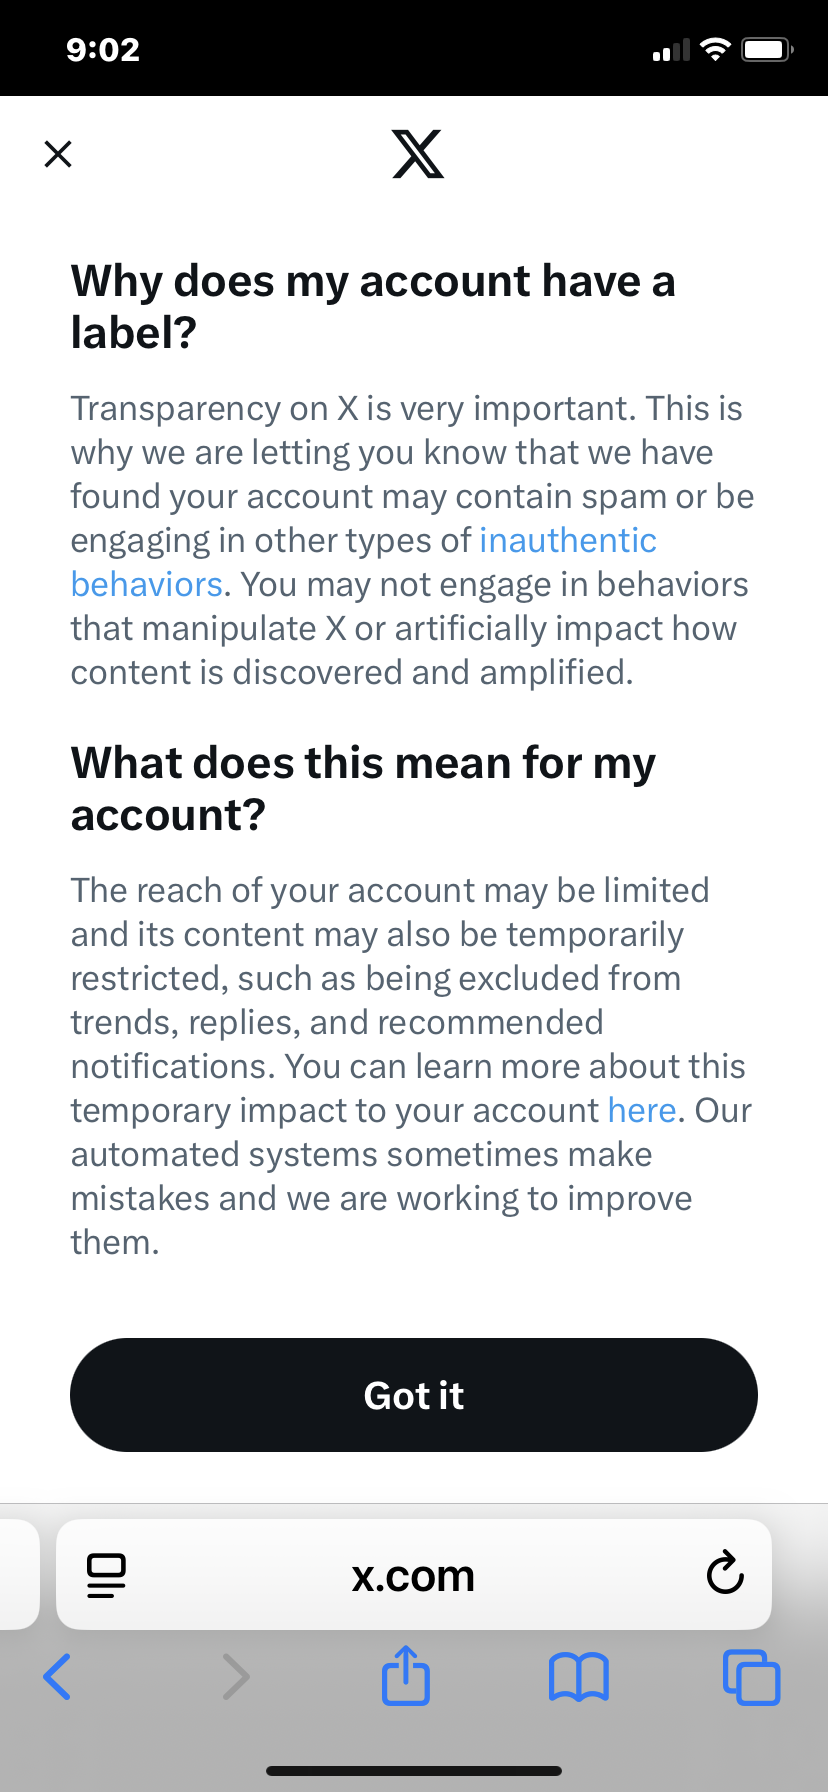Screen dimensions: 828x1792
Task: Tap the home indicator bar
Action: [414, 1771]
